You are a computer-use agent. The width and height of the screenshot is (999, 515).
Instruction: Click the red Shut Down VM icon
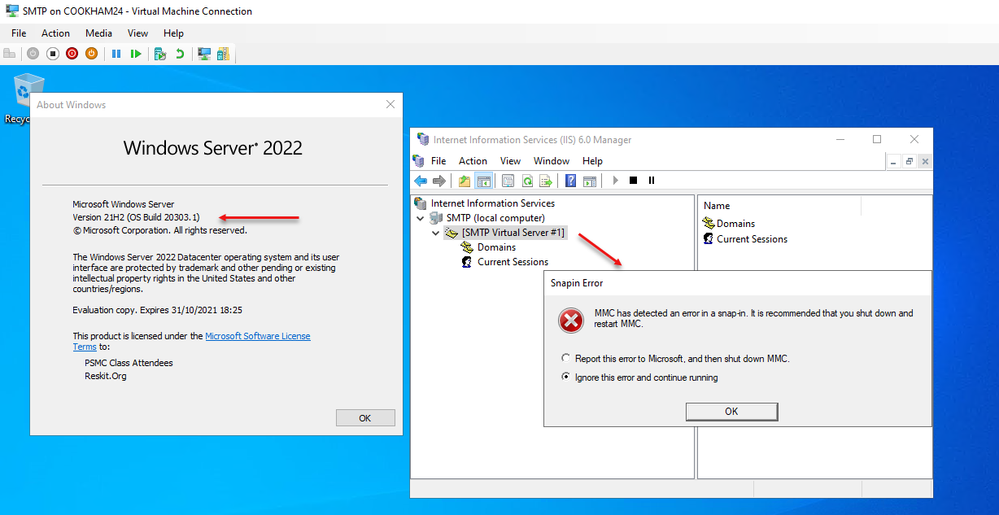point(72,54)
